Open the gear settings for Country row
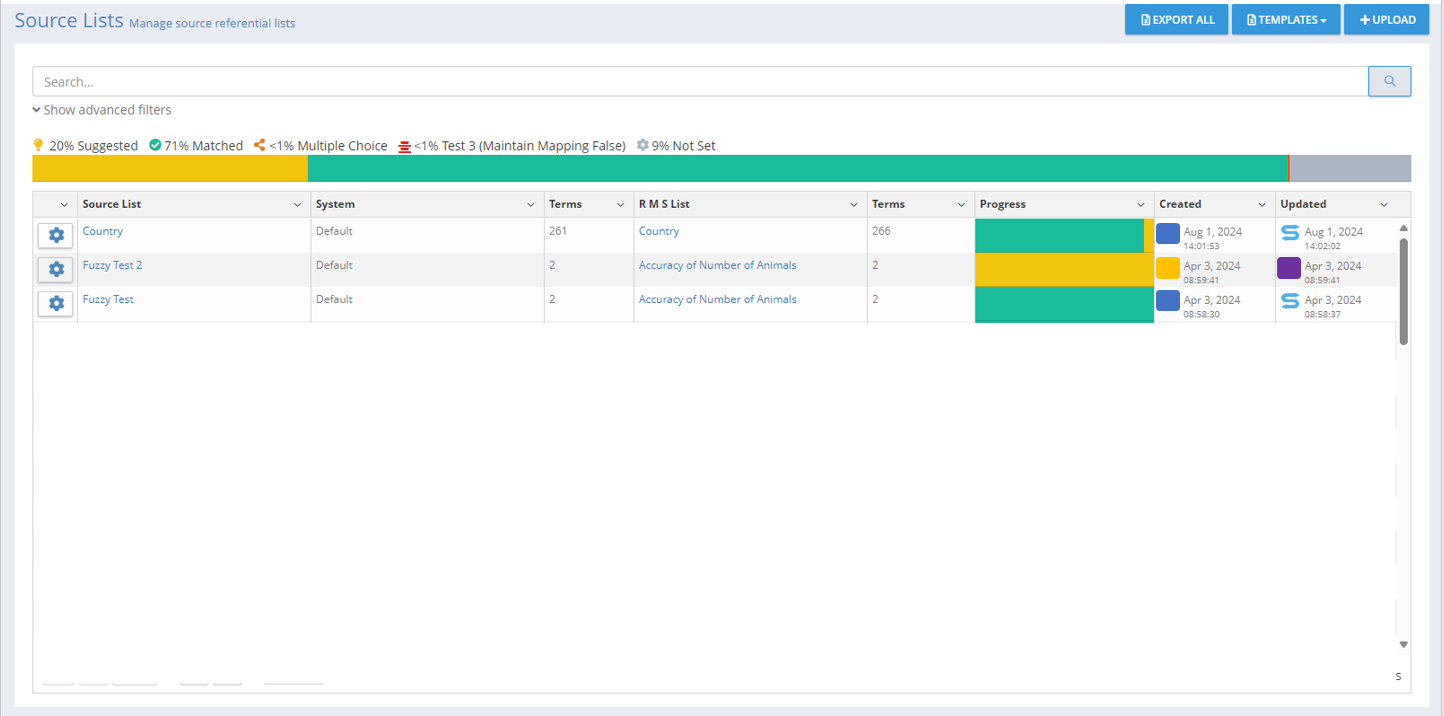This screenshot has height=716, width=1444. coord(56,235)
